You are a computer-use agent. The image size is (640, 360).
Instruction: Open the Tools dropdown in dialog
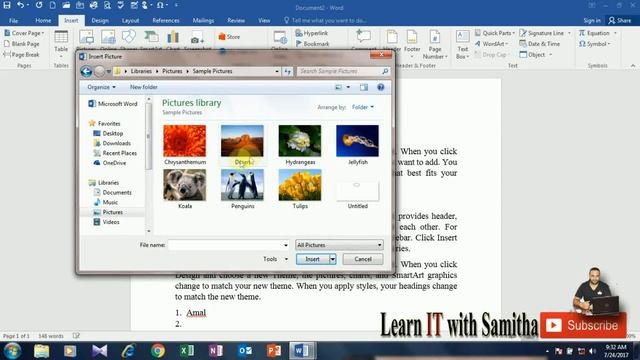pyautogui.click(x=276, y=259)
